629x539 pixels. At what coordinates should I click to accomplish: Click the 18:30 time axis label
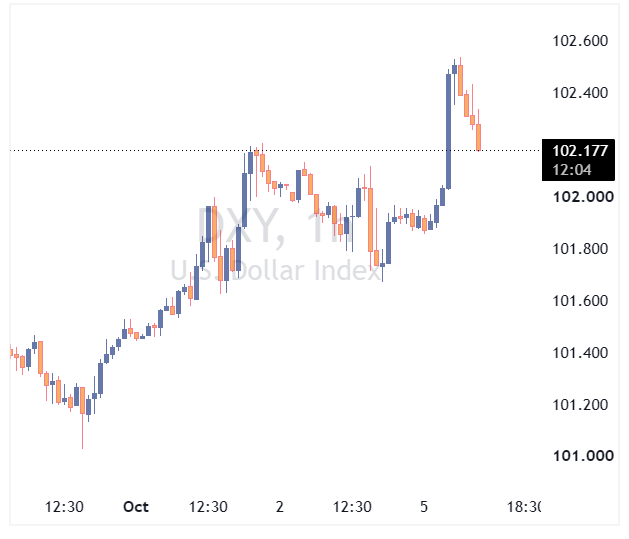[x=524, y=507]
